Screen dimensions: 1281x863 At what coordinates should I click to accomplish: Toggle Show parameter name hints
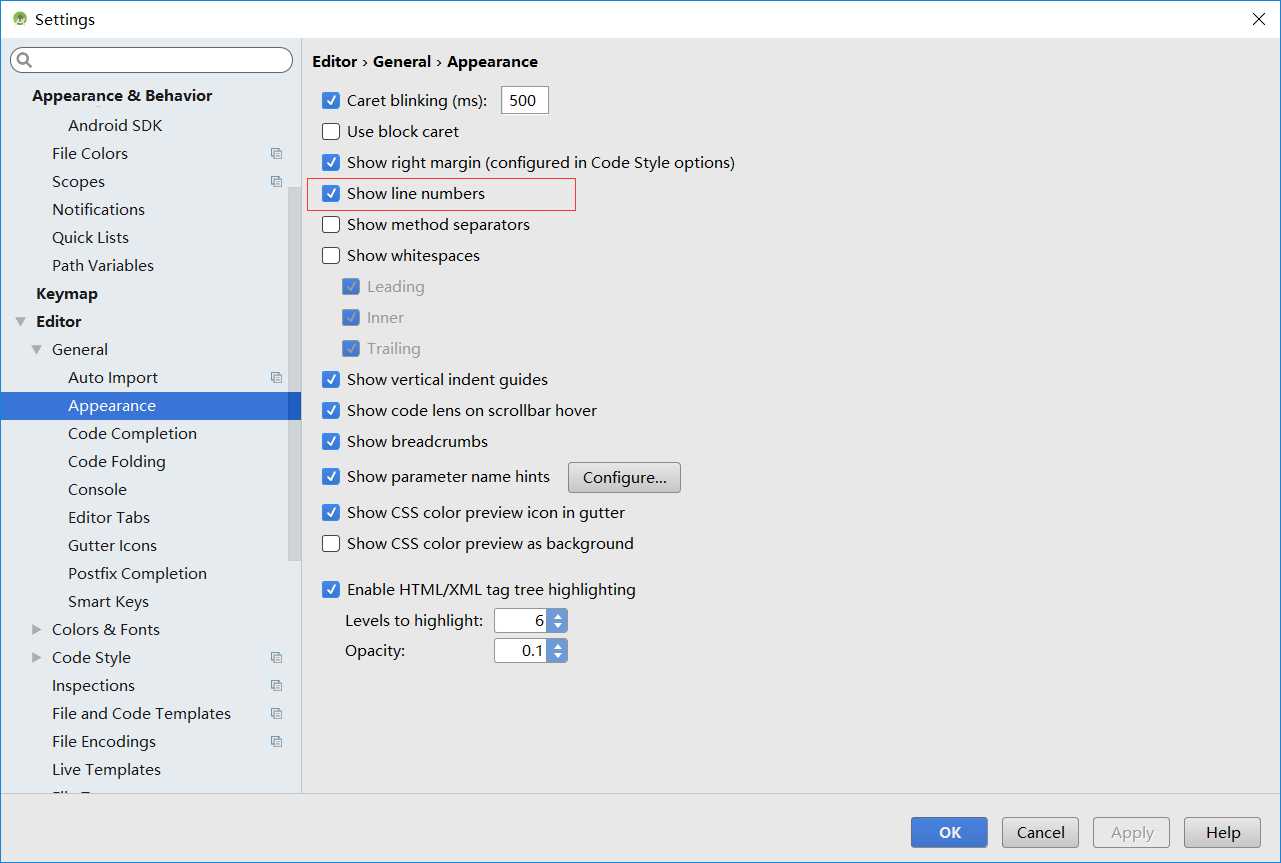click(331, 477)
